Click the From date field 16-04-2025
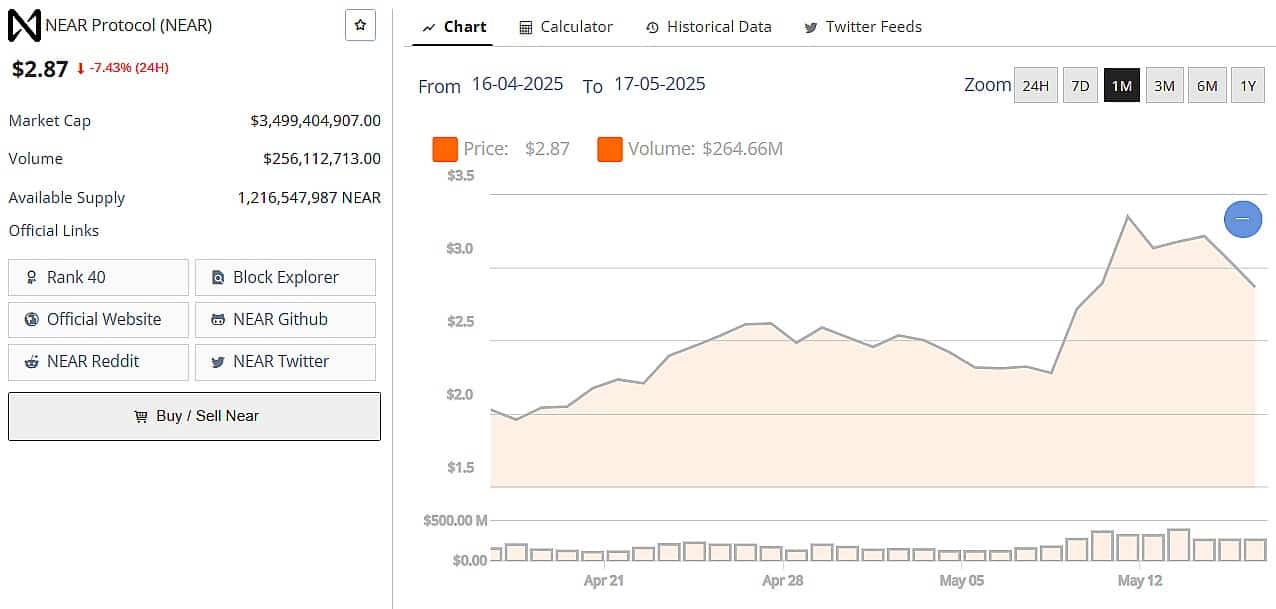The image size is (1276, 609). tap(517, 84)
